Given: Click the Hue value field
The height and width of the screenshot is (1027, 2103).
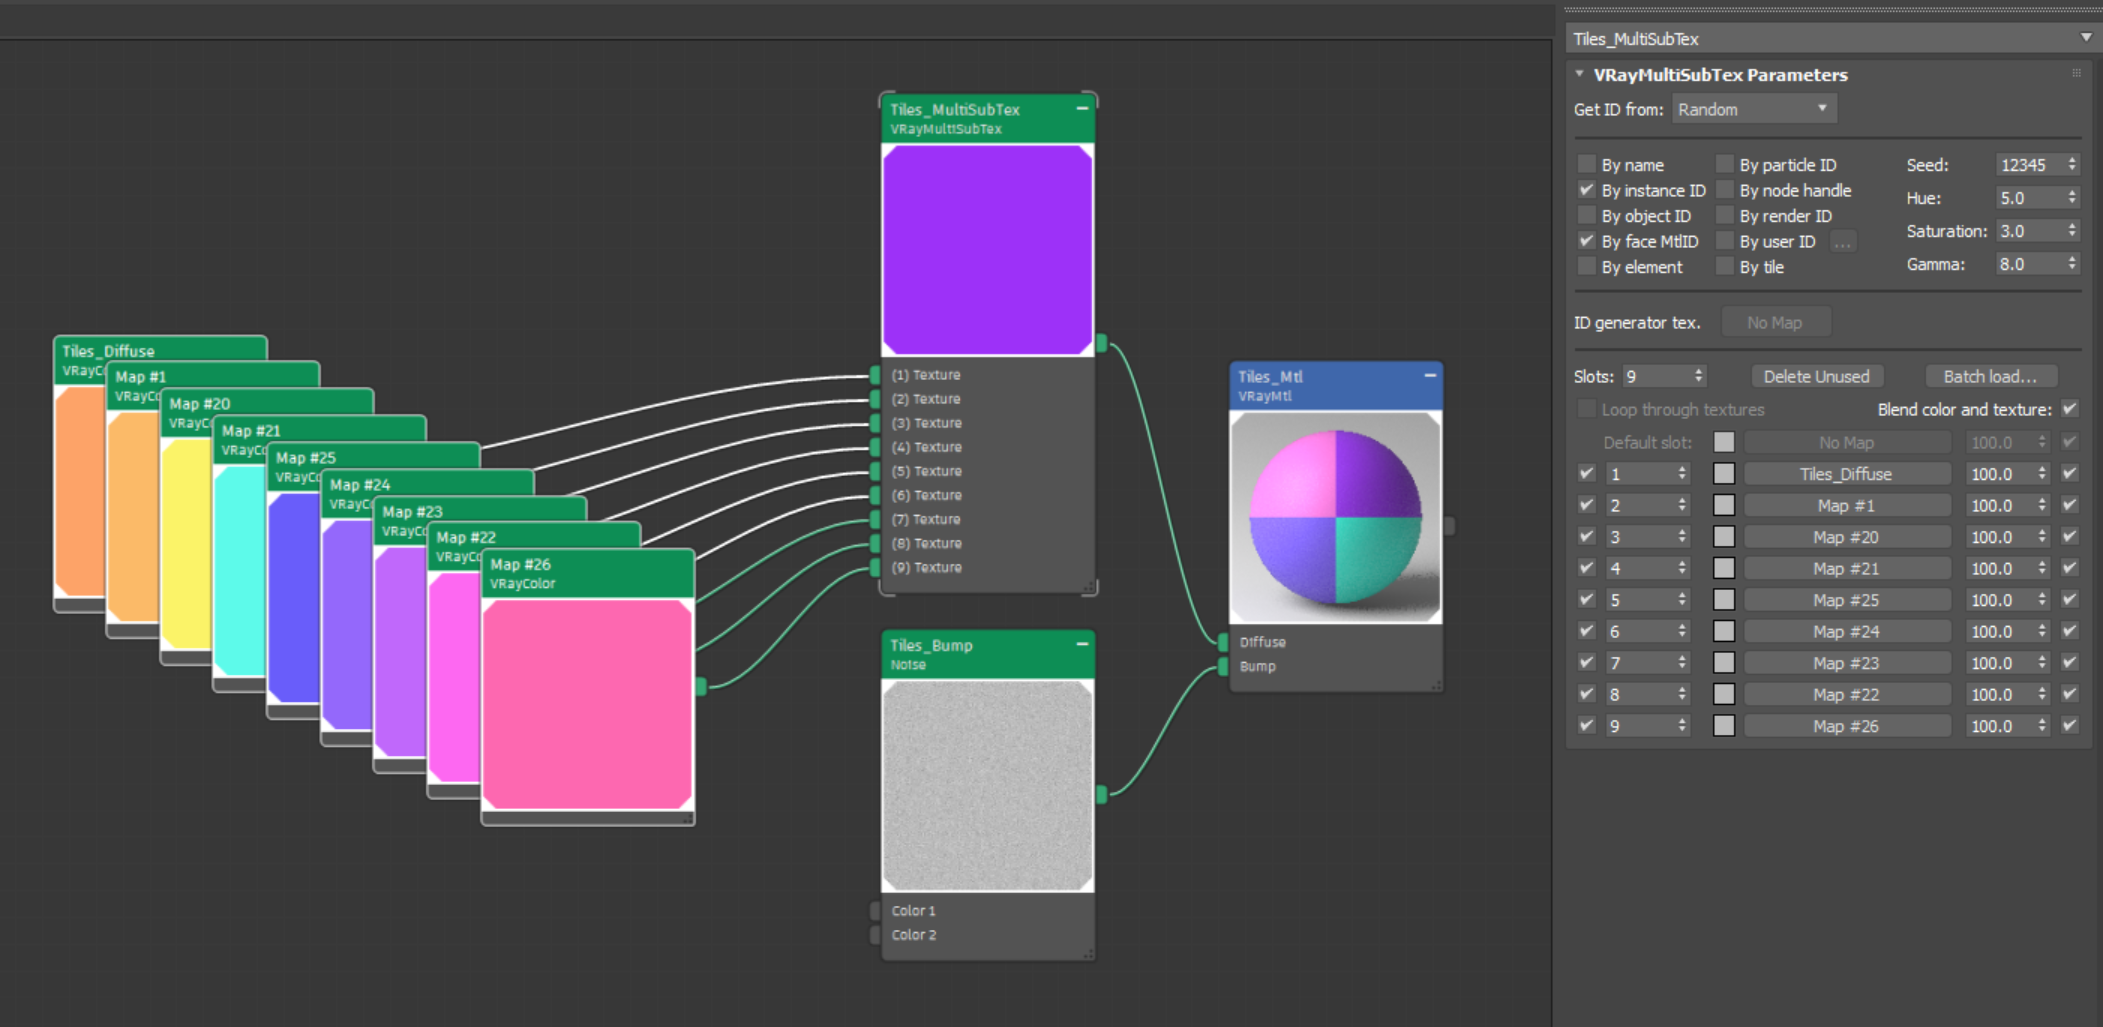Looking at the screenshot, I should point(2029,198).
